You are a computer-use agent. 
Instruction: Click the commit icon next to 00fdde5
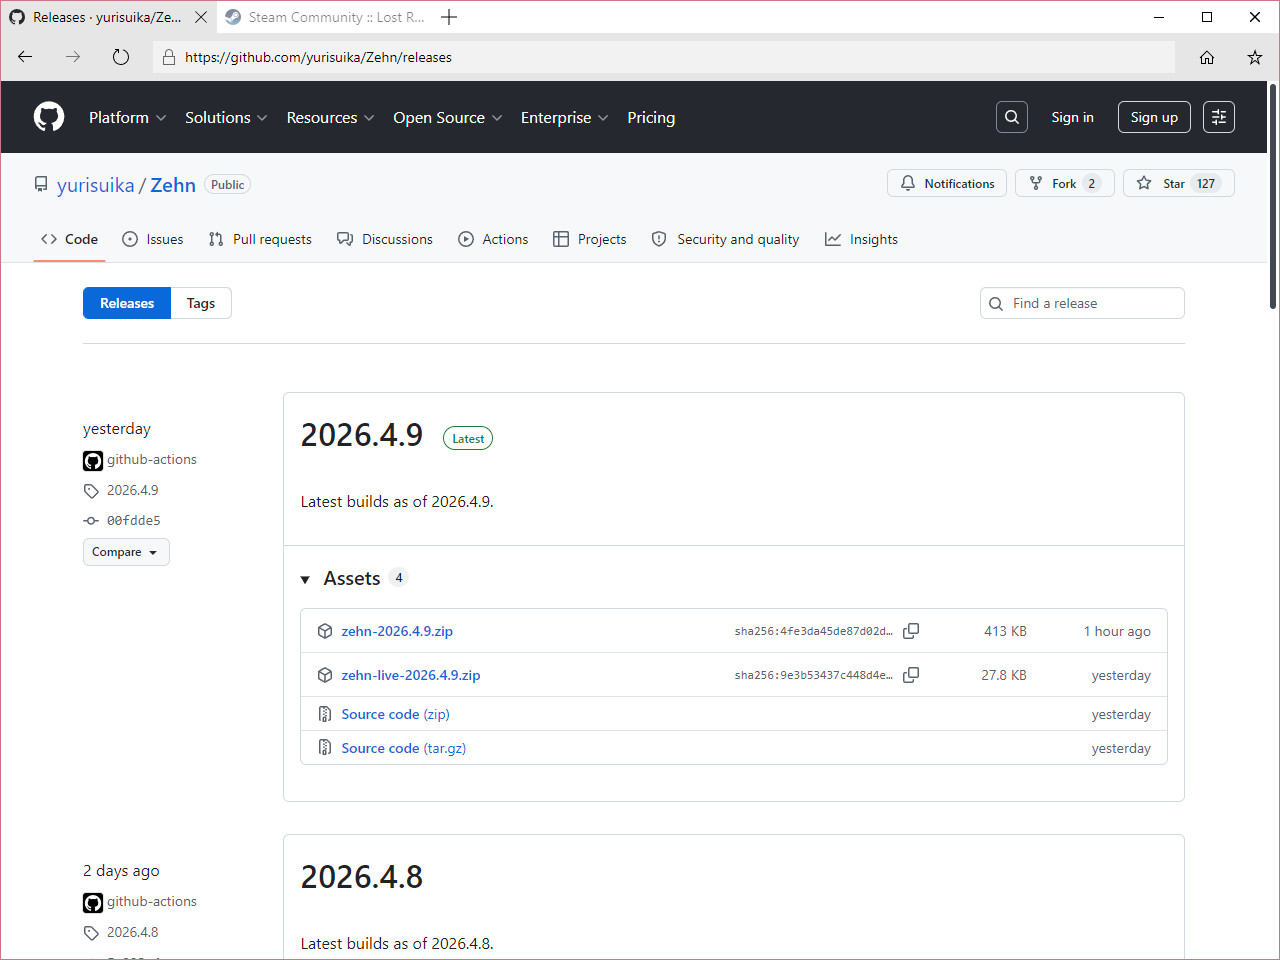91,521
